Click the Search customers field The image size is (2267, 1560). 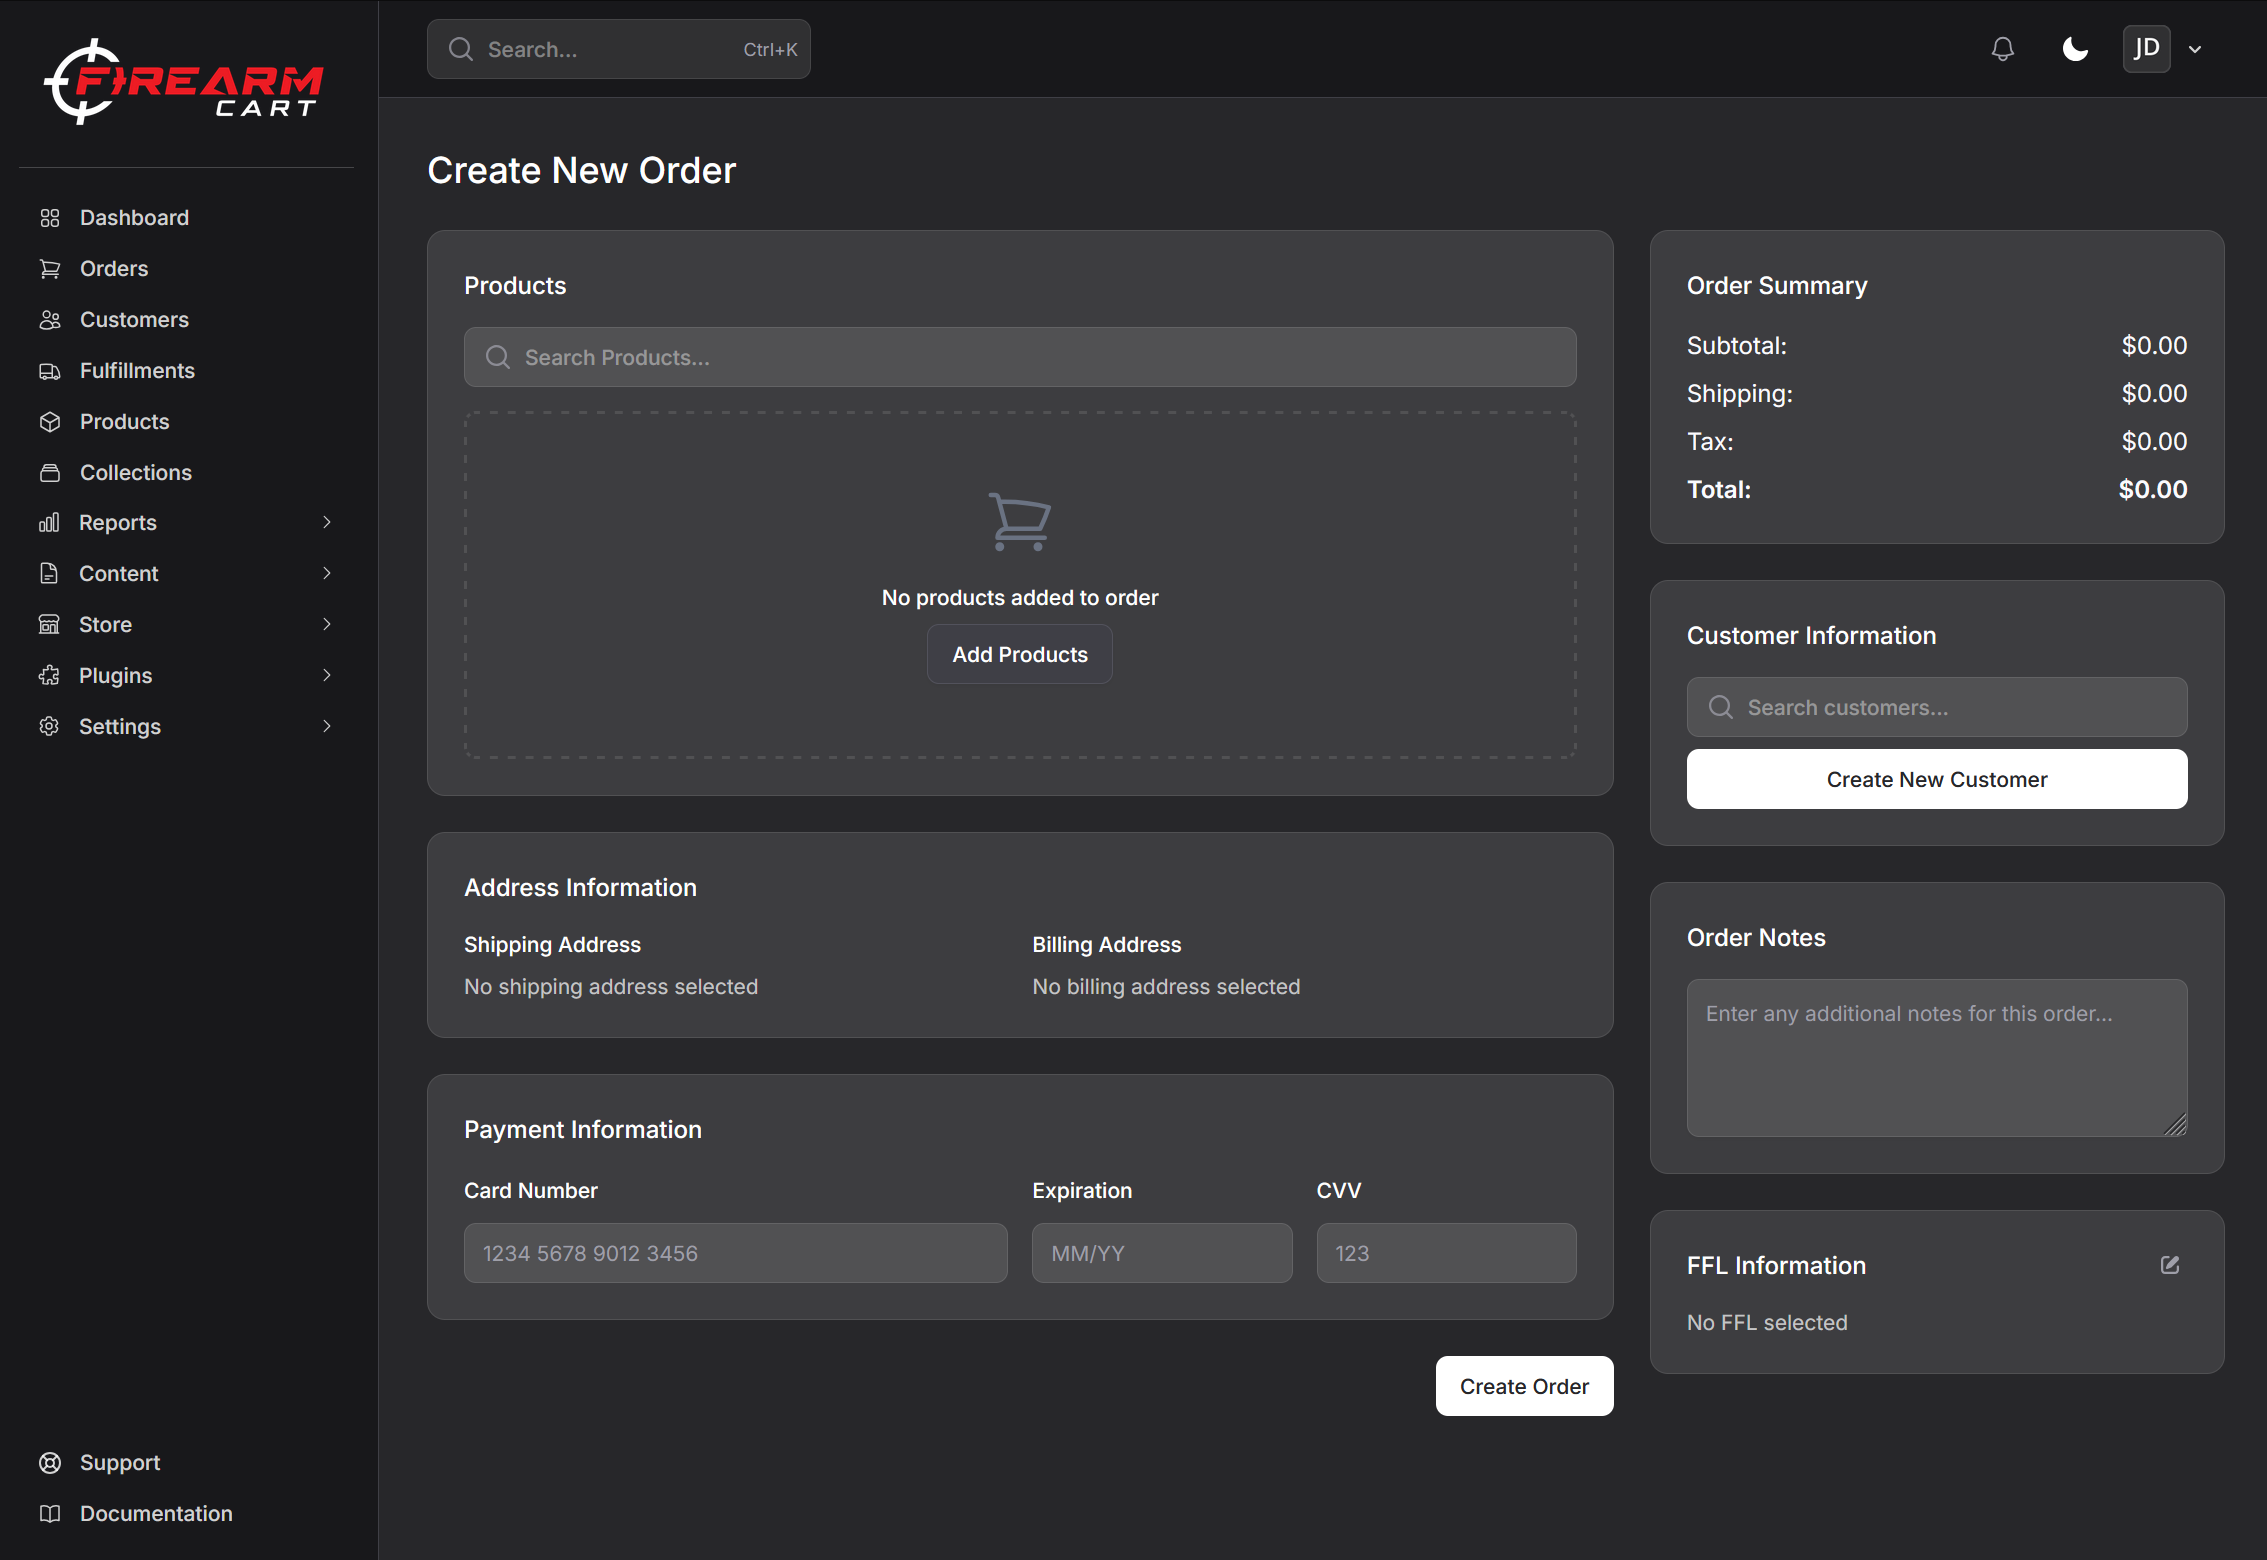click(x=1937, y=707)
